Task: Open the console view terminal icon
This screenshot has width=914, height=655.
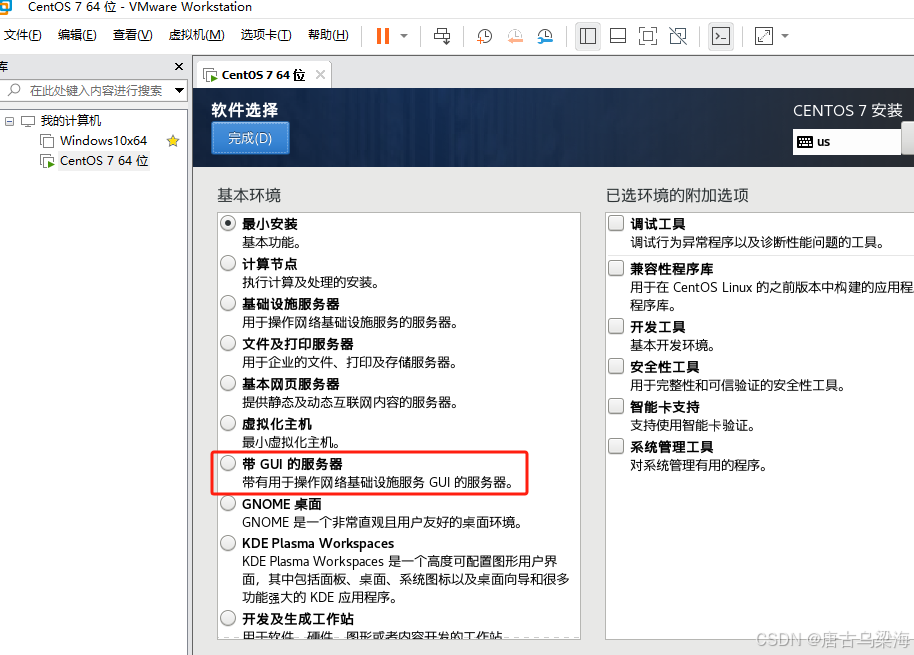Action: coord(721,36)
